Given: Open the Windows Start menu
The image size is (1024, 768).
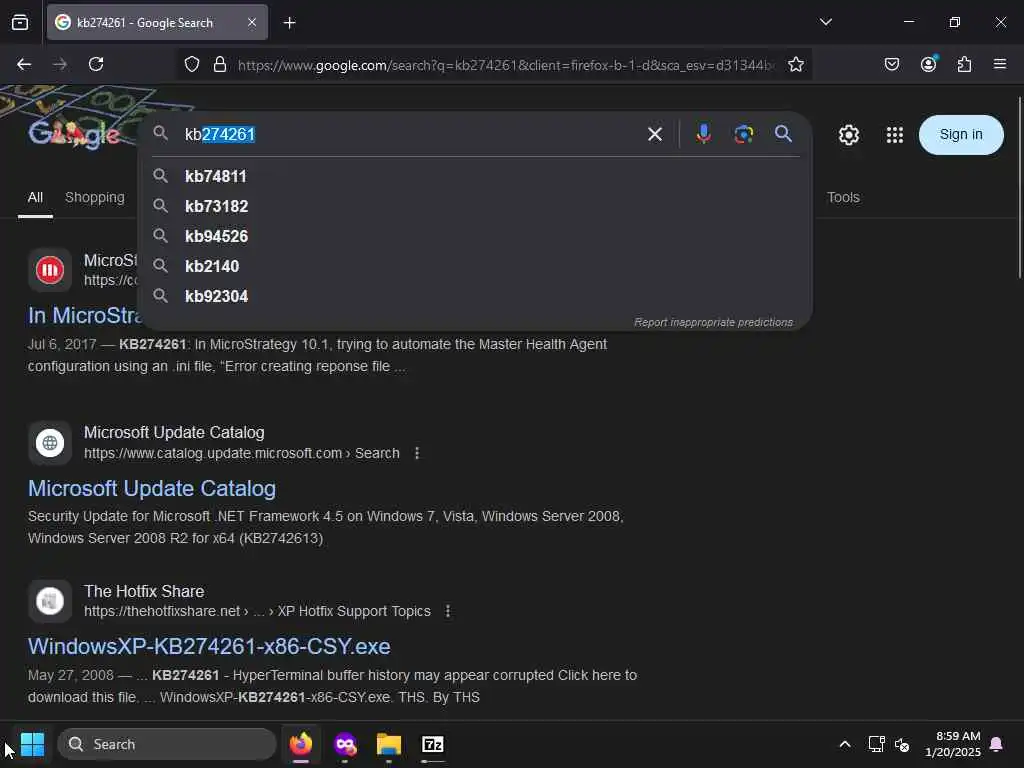Looking at the screenshot, I should 32,744.
